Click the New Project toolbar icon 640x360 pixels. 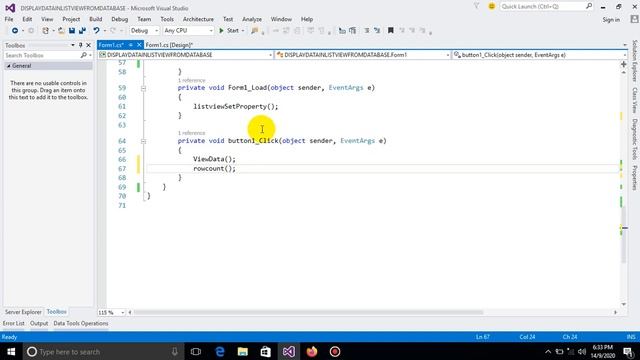tap(45, 31)
